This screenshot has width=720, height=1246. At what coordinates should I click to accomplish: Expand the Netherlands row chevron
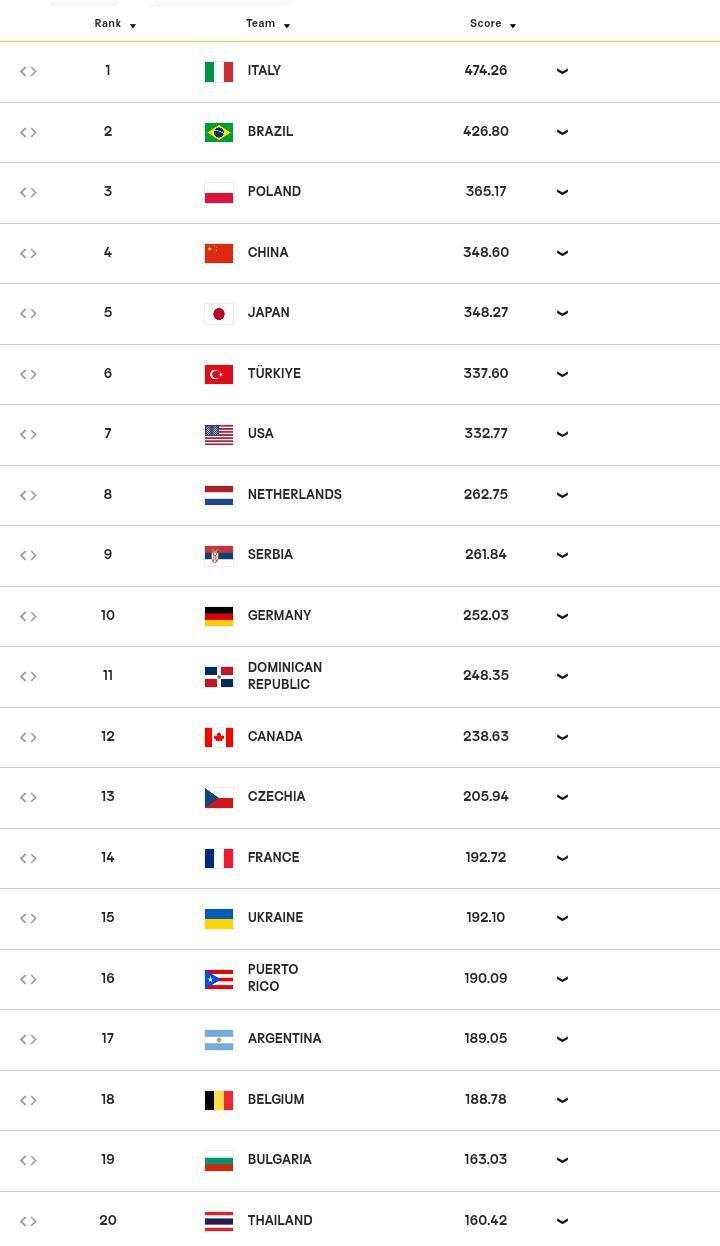[x=562, y=495]
